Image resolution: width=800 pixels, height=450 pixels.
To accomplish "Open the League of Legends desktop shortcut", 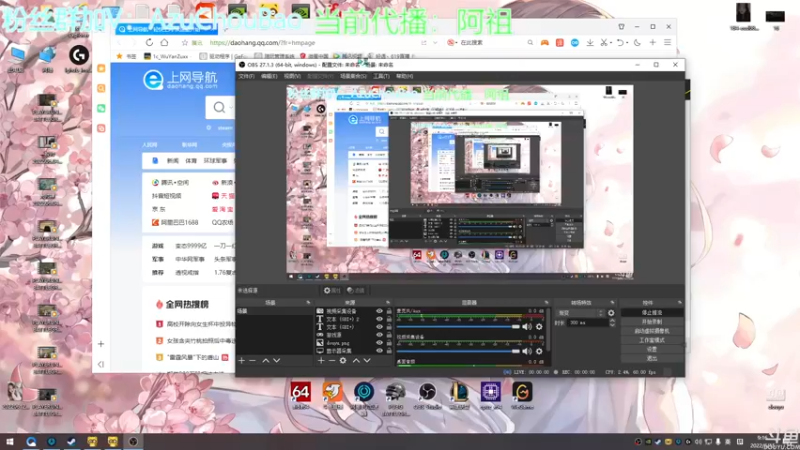I will click(x=459, y=395).
